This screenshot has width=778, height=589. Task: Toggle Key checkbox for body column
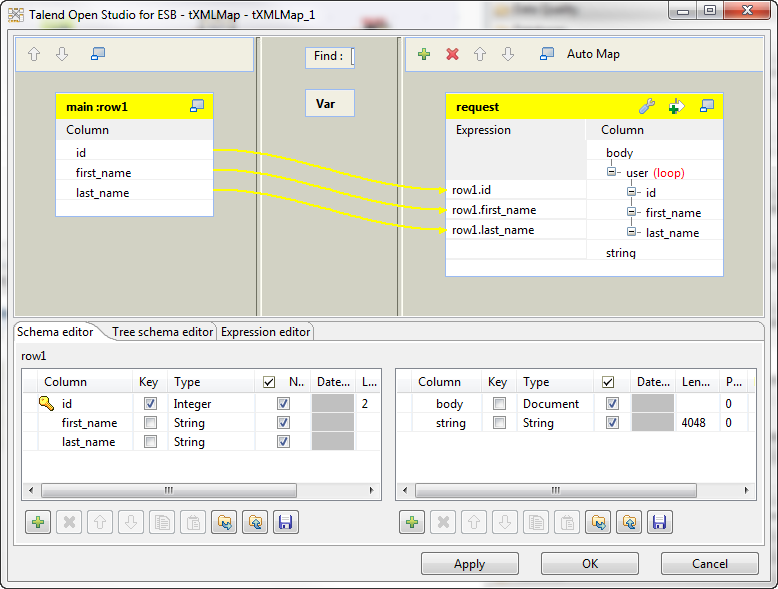(498, 404)
